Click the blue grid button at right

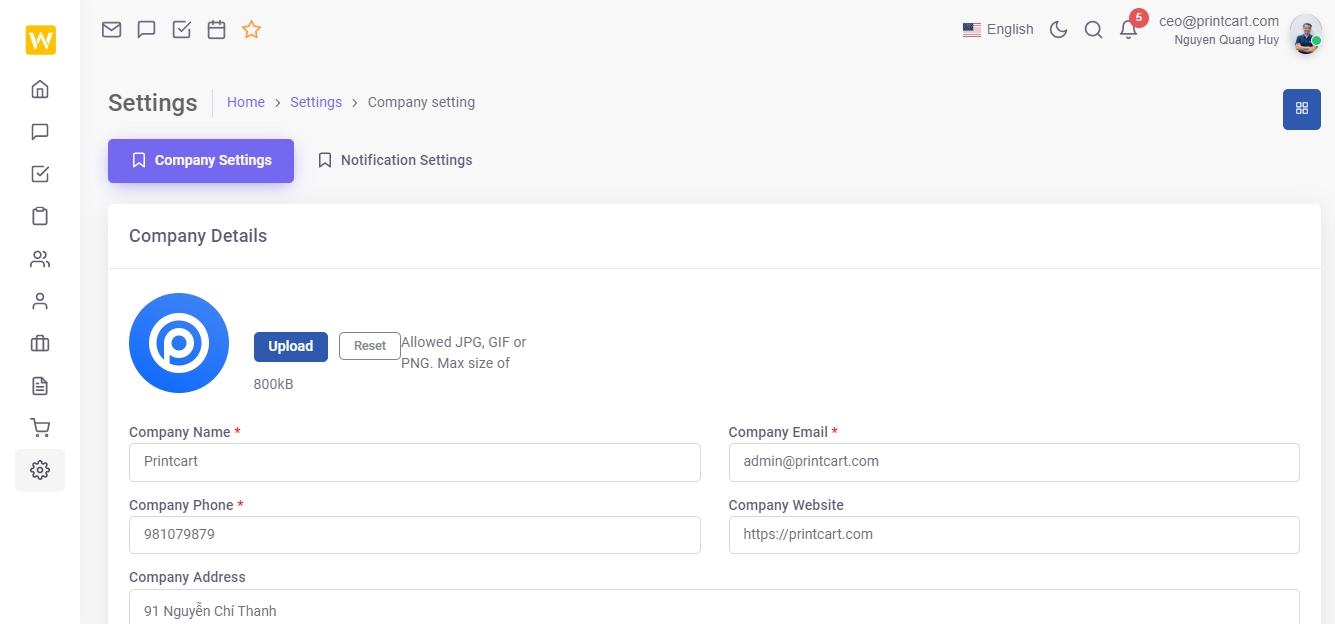(1301, 109)
